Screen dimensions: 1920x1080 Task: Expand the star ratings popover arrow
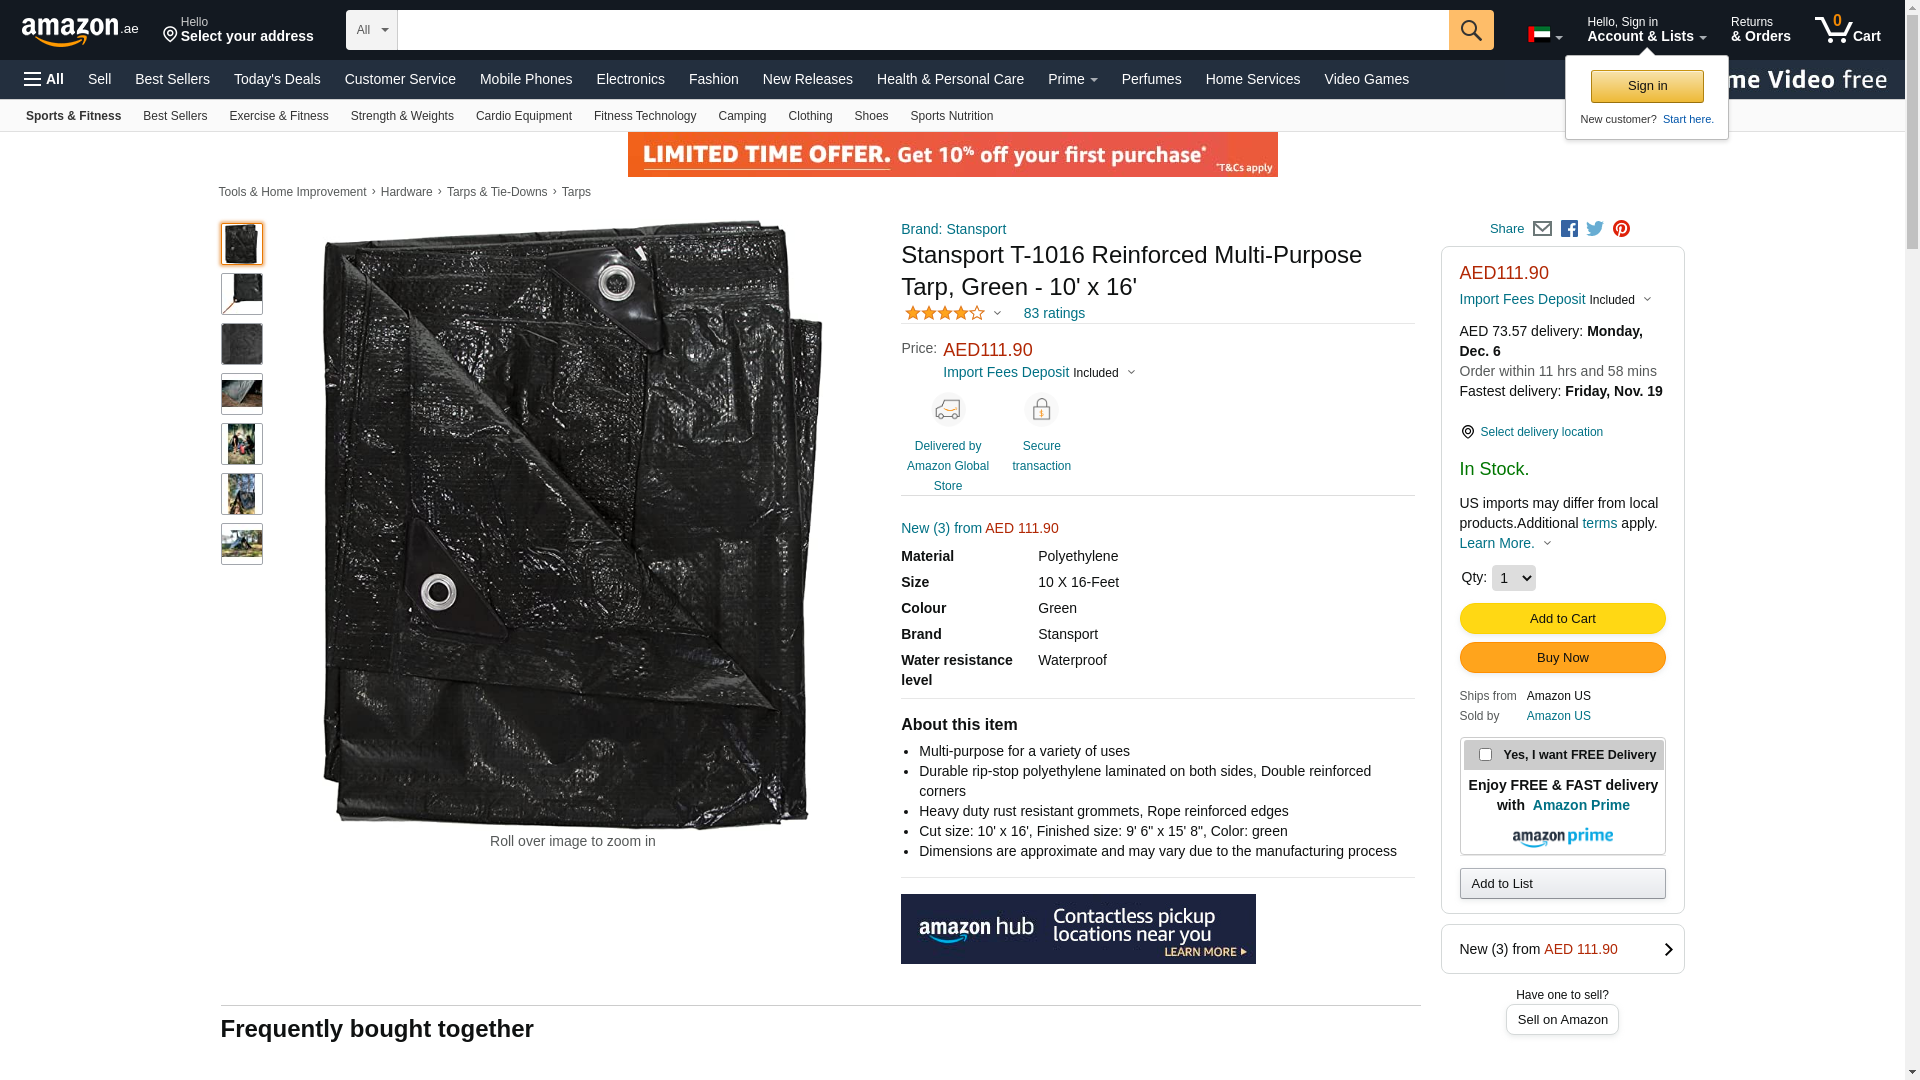point(997,314)
